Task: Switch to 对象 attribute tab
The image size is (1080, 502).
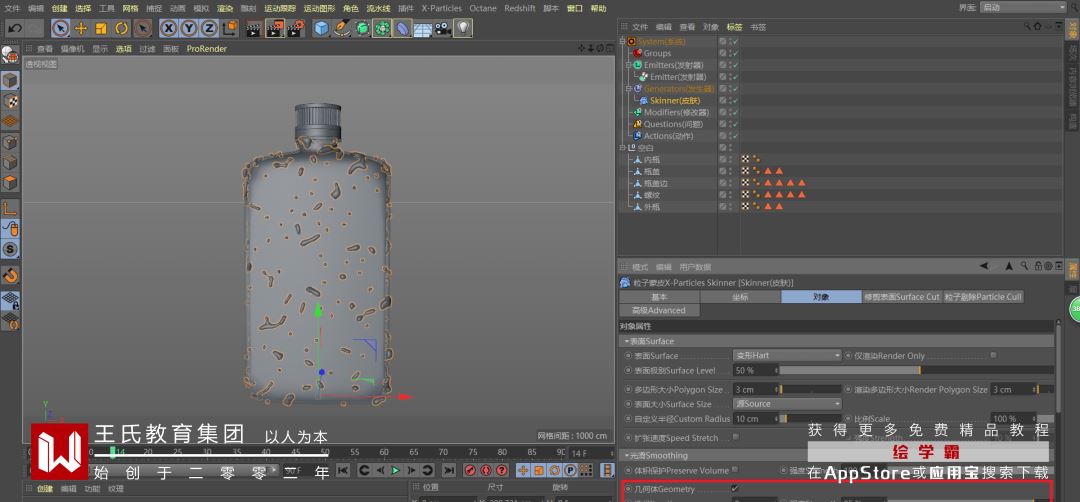Action: 821,297
